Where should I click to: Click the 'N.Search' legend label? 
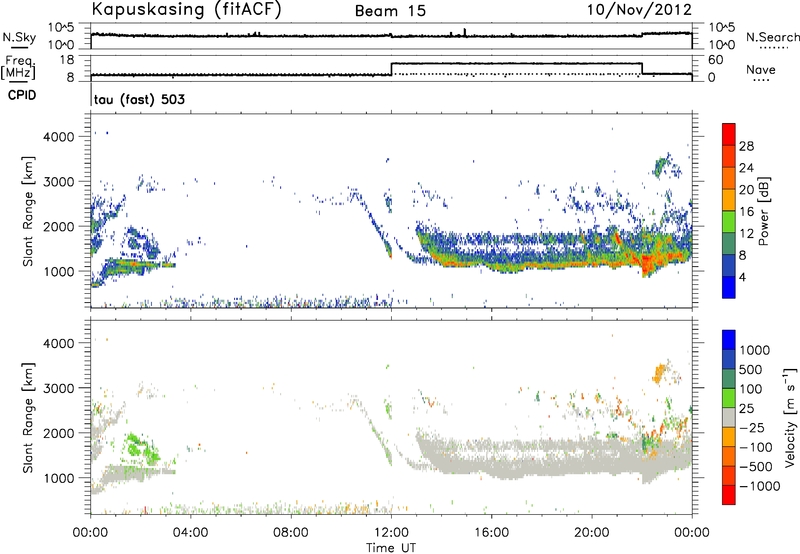click(772, 37)
